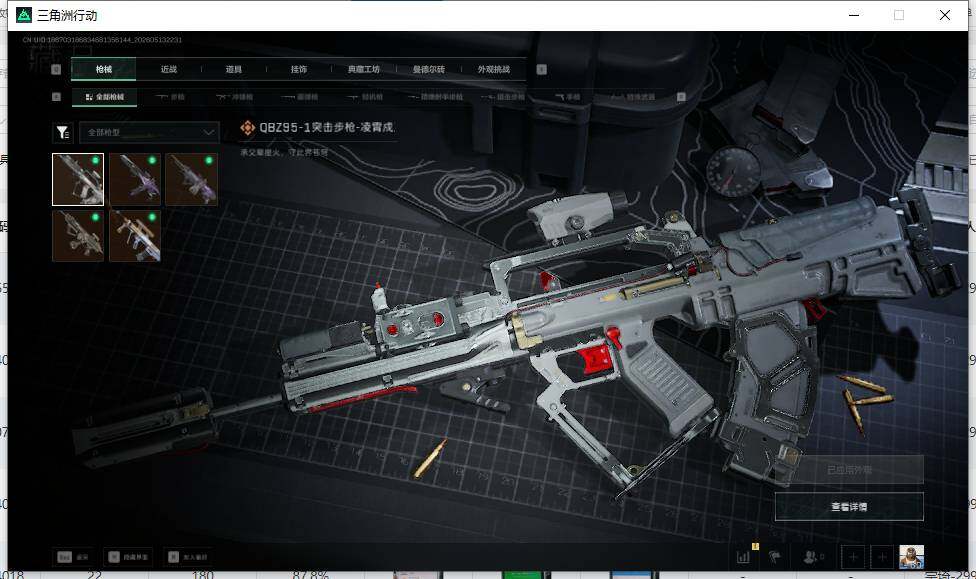Click the second plus squad slot
This screenshot has width=976, height=579.
pos(882,557)
